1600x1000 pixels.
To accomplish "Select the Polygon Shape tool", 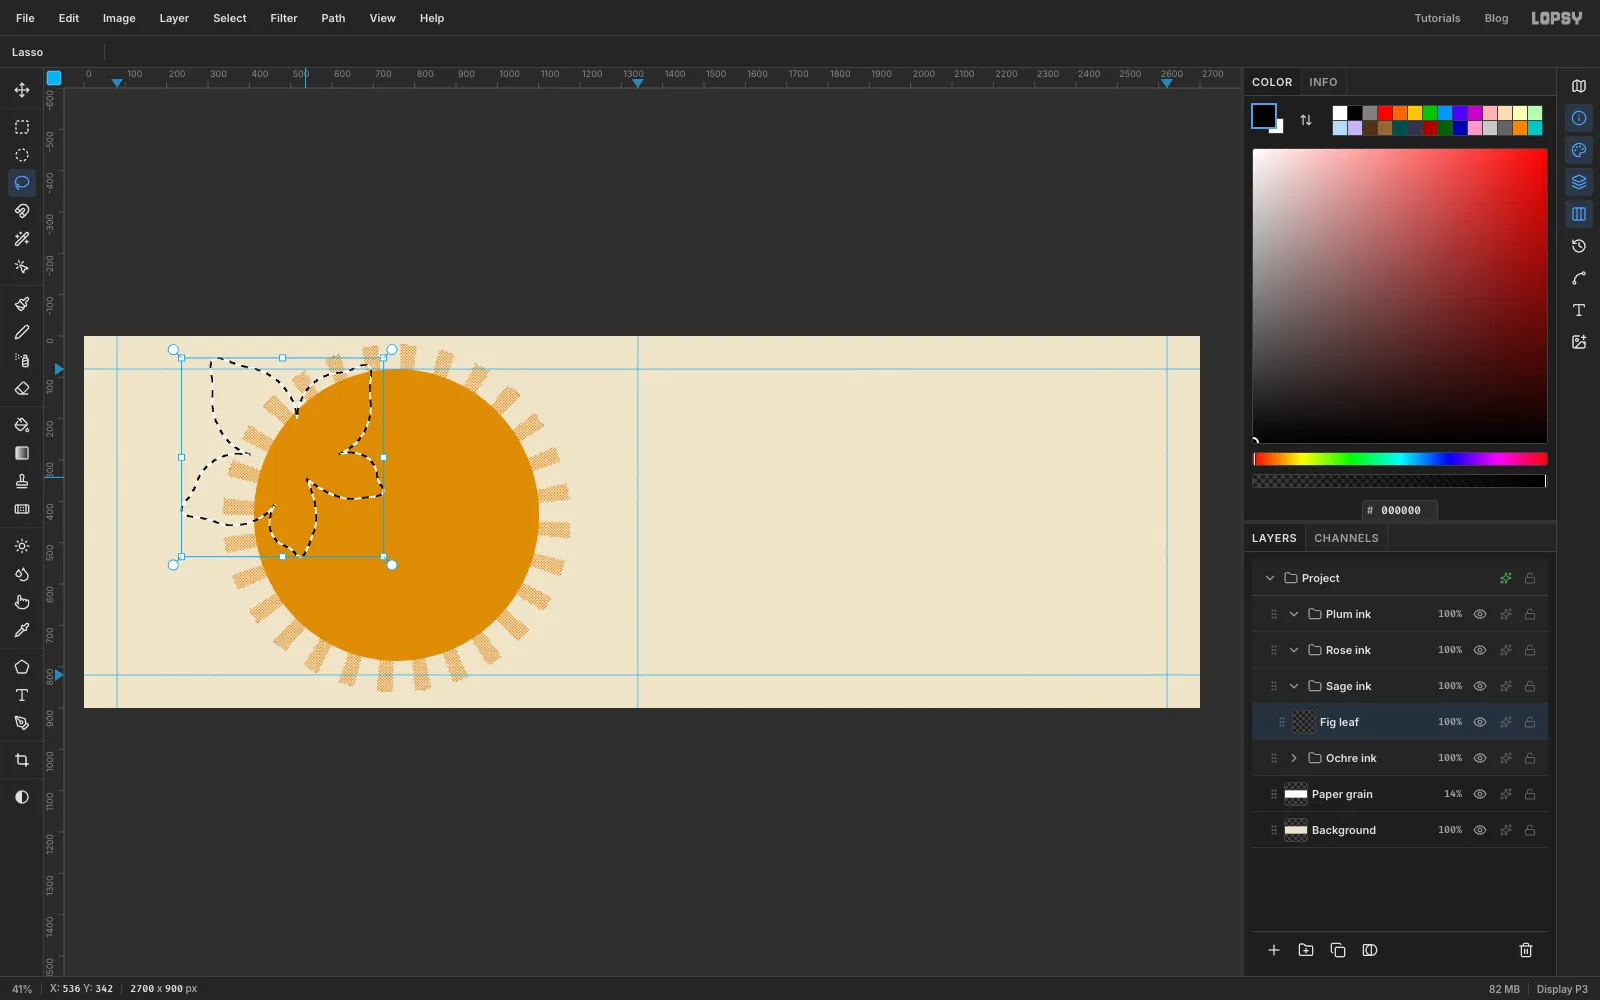I will click(22, 667).
